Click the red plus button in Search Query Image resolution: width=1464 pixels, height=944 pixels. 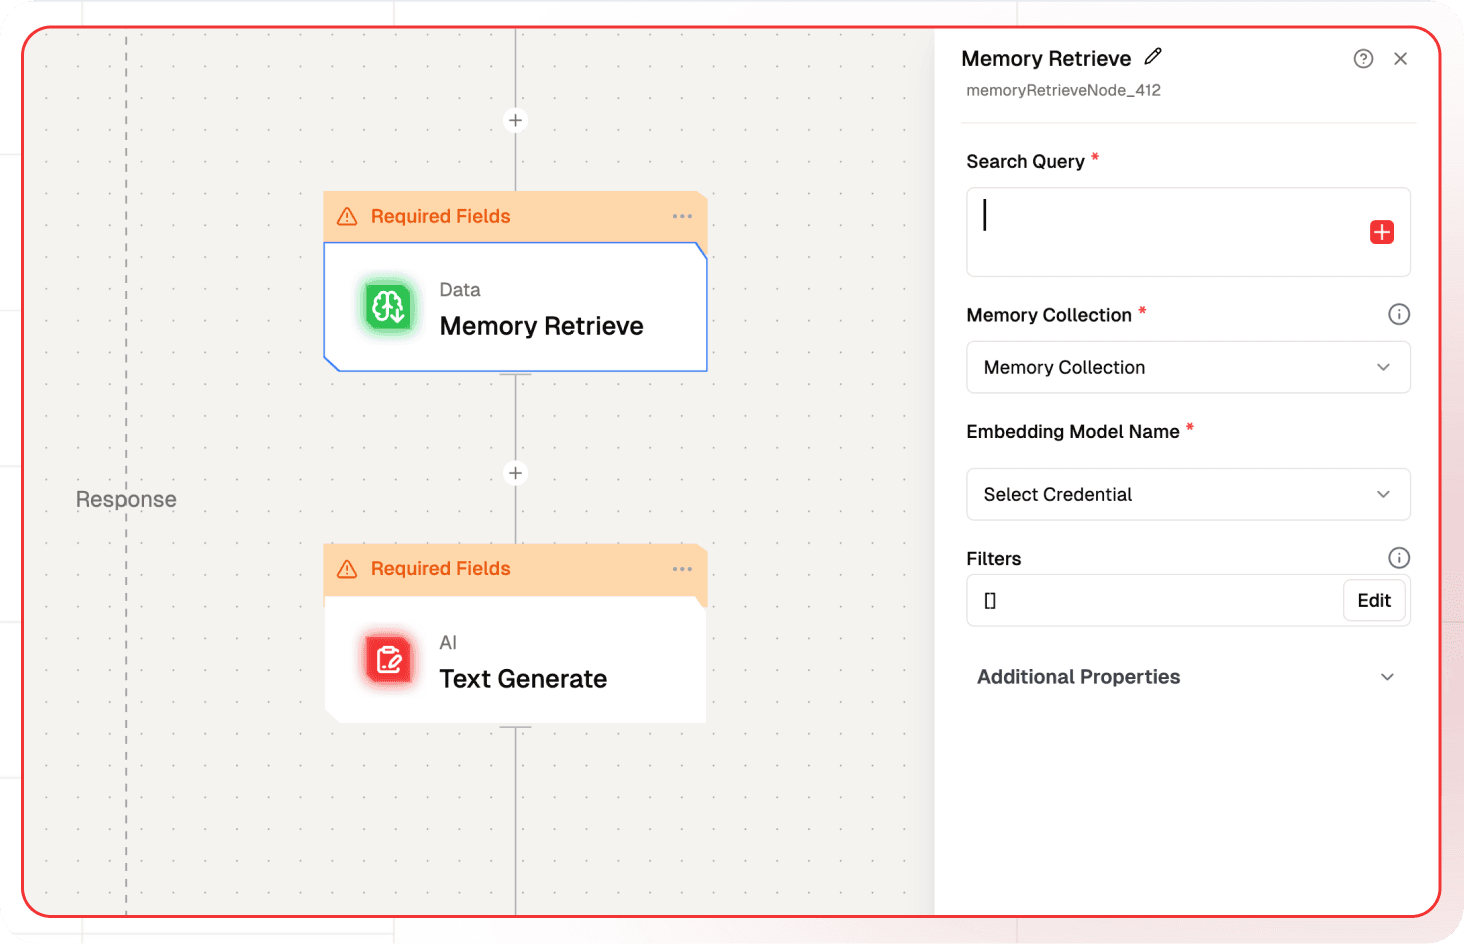point(1382,232)
